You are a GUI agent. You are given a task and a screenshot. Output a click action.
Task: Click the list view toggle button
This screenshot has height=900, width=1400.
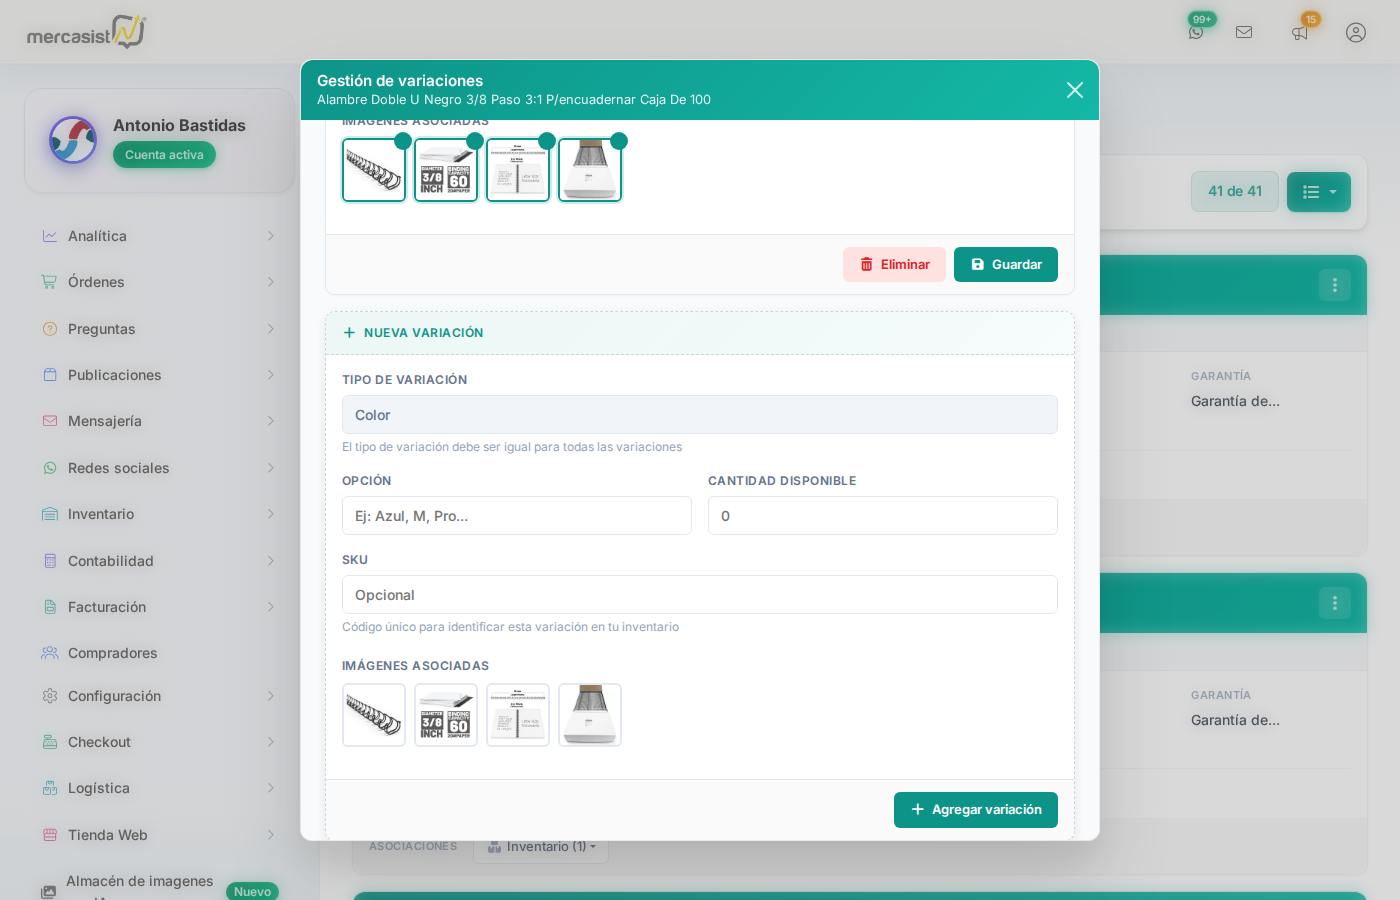point(1318,192)
